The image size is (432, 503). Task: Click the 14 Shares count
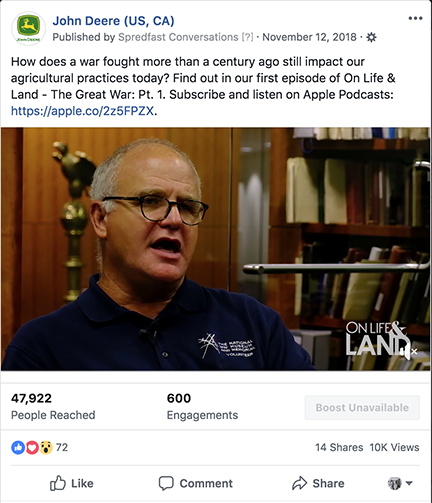[339, 447]
